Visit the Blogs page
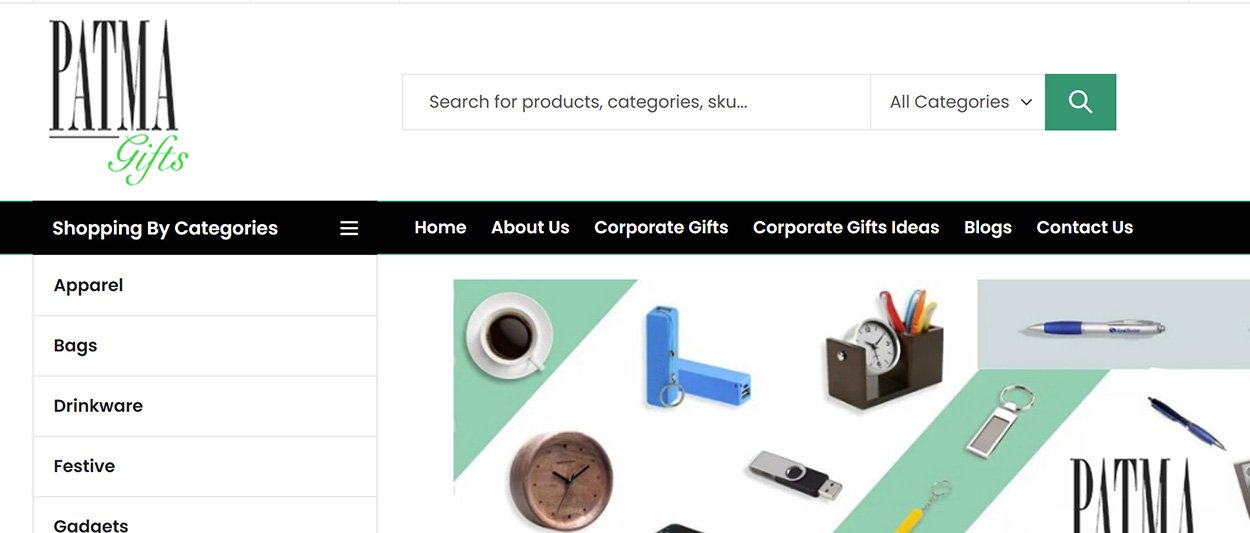This screenshot has height=533, width=1250. point(988,227)
